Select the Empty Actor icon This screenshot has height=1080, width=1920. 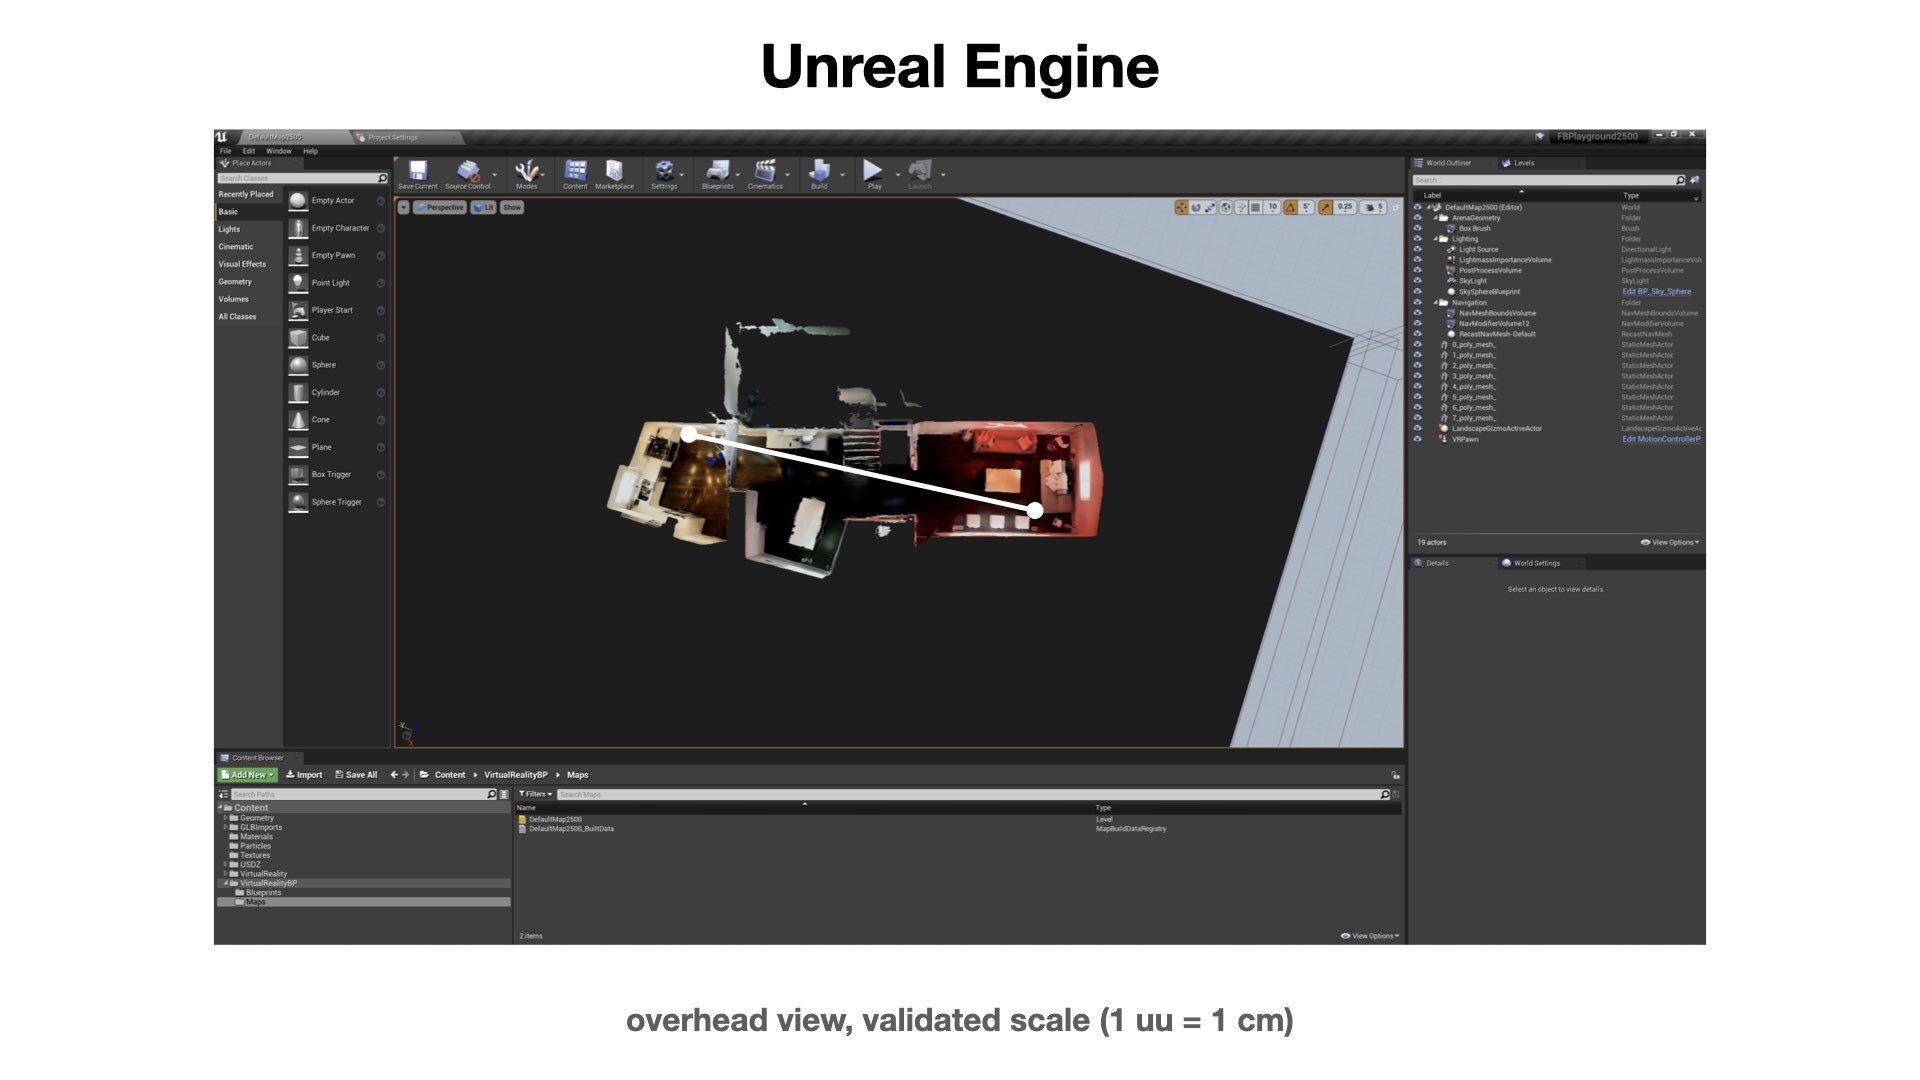(298, 201)
